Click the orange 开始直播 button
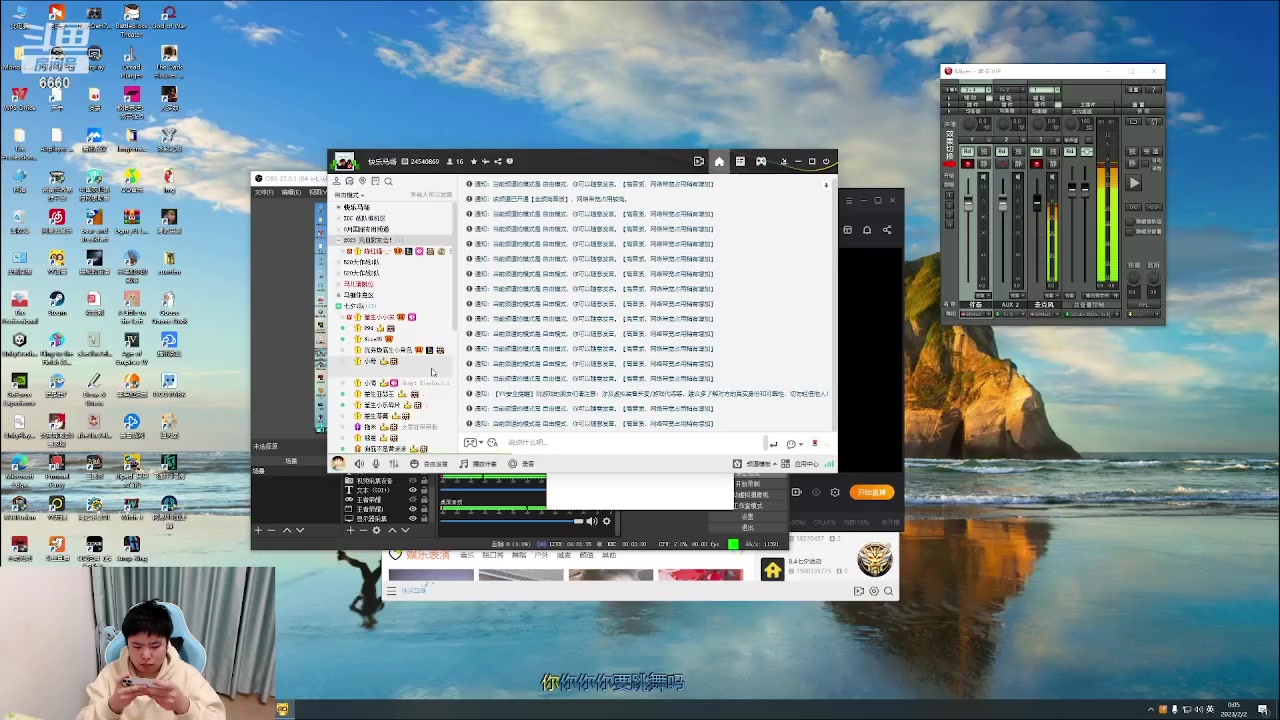Screen dimensions: 1280x720 pyautogui.click(x=871, y=492)
